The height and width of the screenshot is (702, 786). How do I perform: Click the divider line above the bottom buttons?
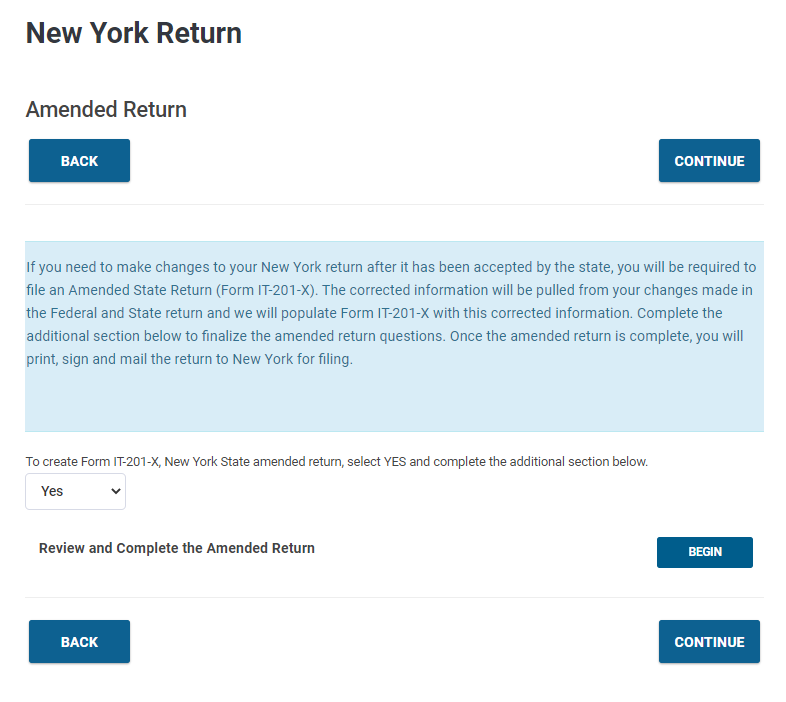point(394,597)
